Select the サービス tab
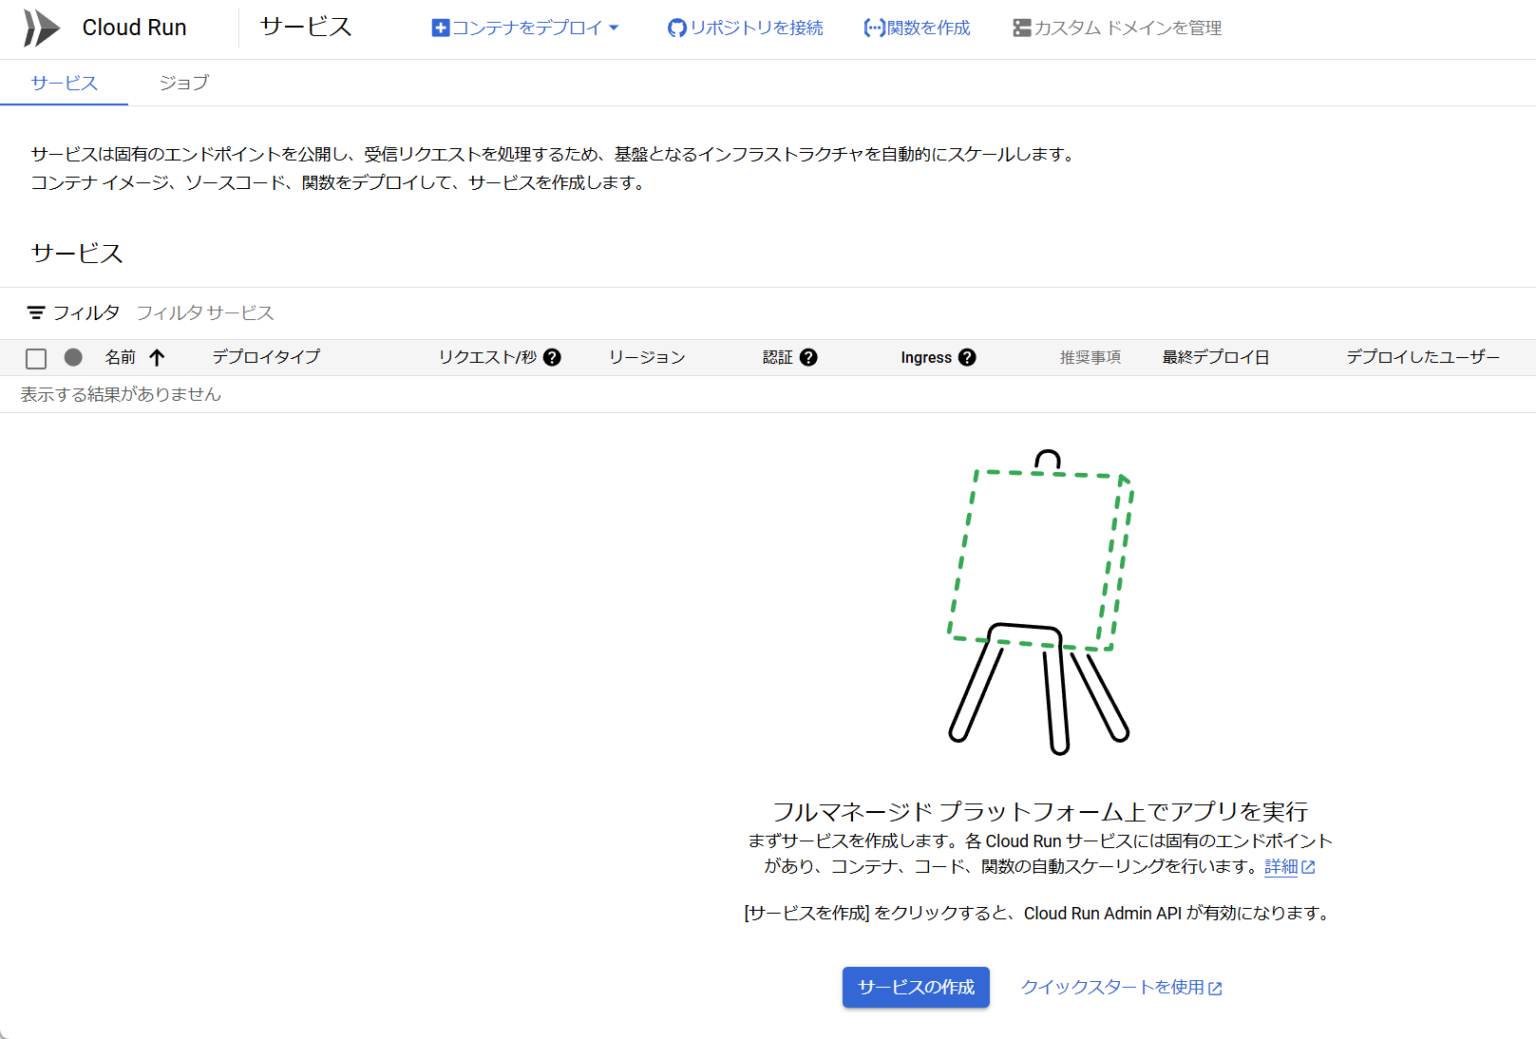This screenshot has height=1039, width=1536. pyautogui.click(x=64, y=83)
